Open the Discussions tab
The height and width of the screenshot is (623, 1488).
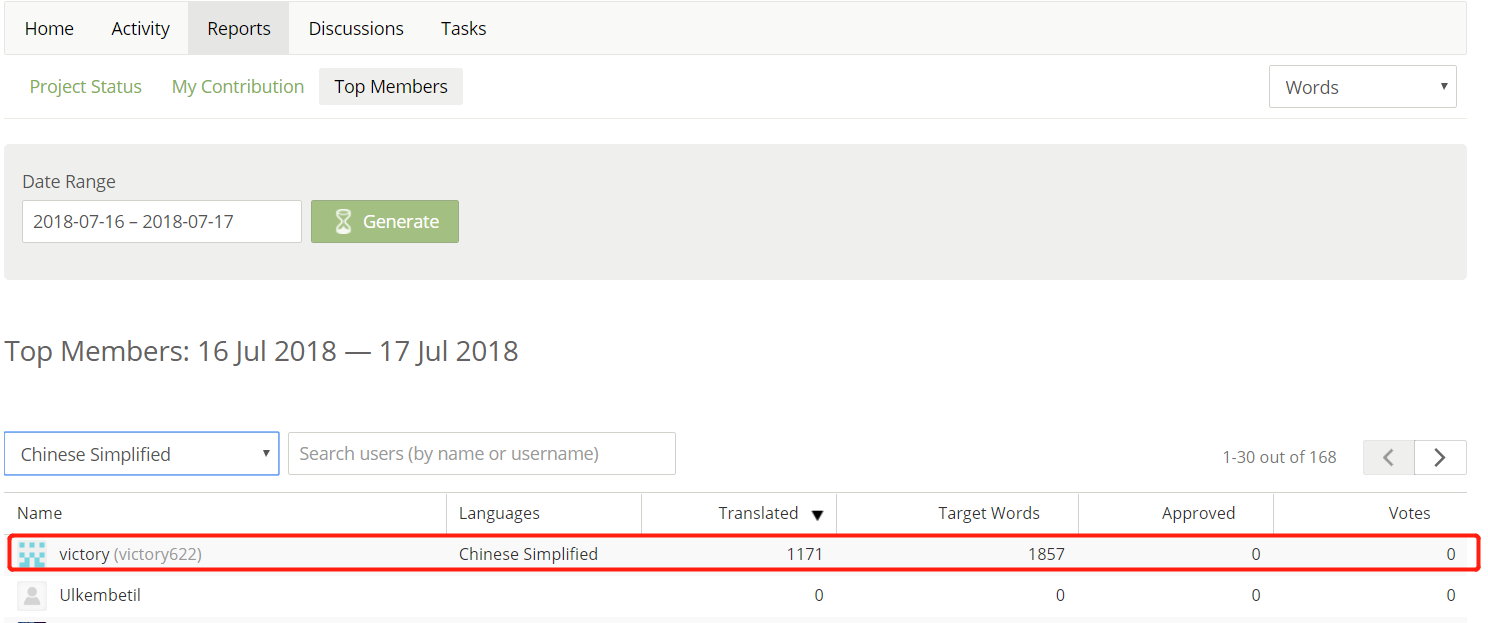355,28
